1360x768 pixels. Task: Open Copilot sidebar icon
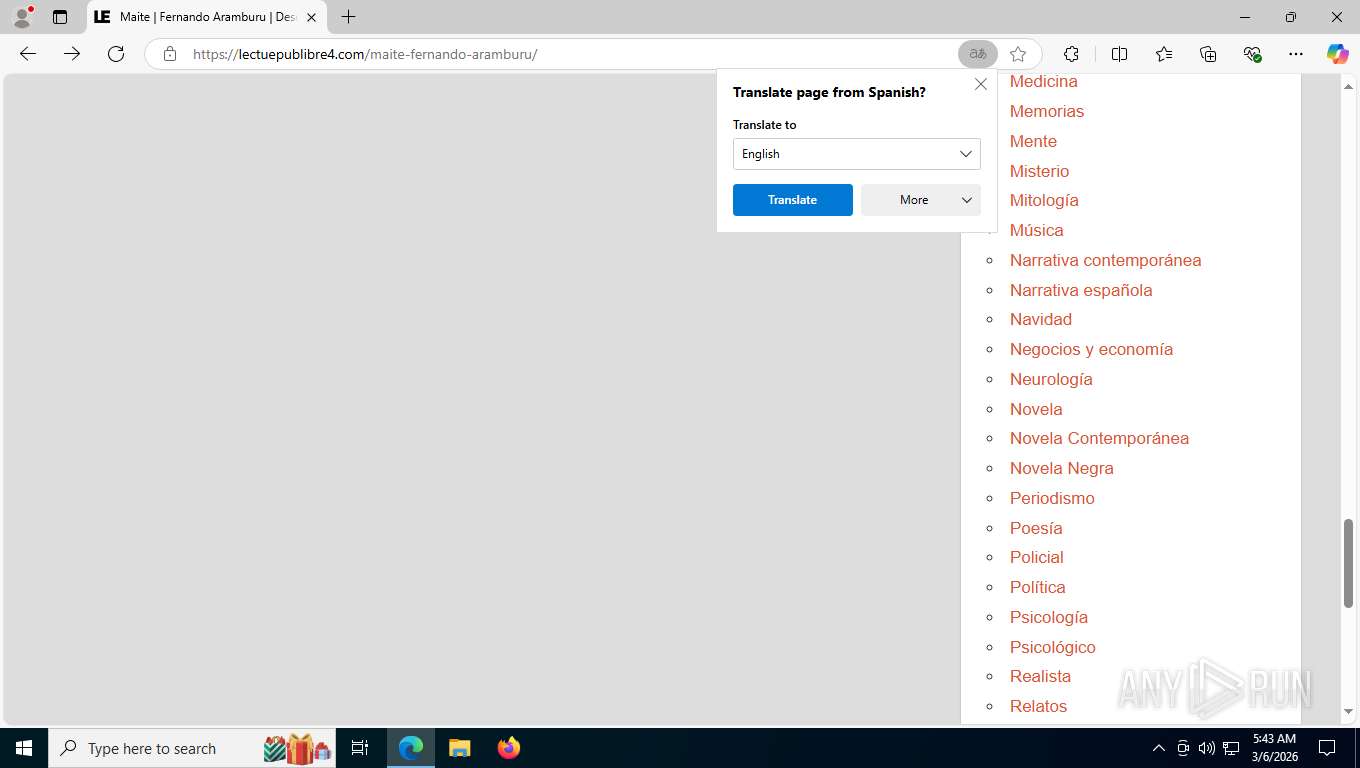[x=1338, y=54]
